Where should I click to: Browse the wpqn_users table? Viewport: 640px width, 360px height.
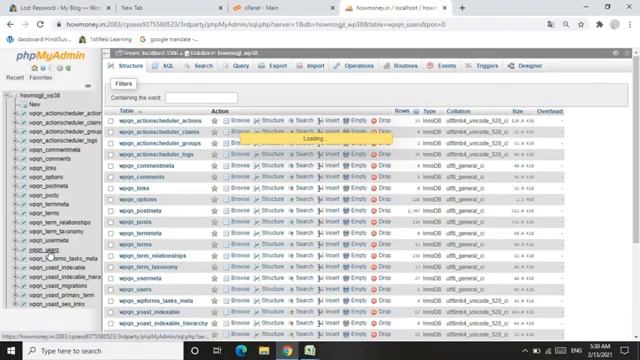pyautogui.click(x=237, y=289)
